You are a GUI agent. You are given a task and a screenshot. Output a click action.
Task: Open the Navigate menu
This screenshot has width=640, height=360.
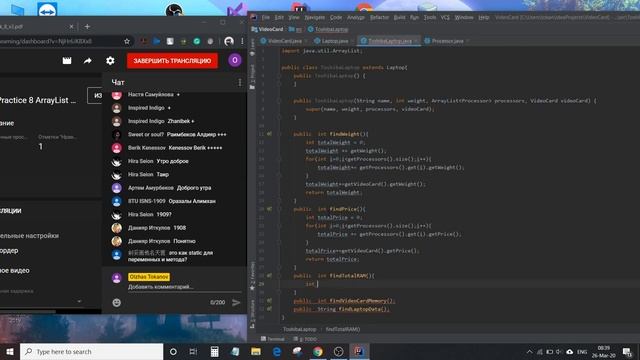click(x=314, y=18)
